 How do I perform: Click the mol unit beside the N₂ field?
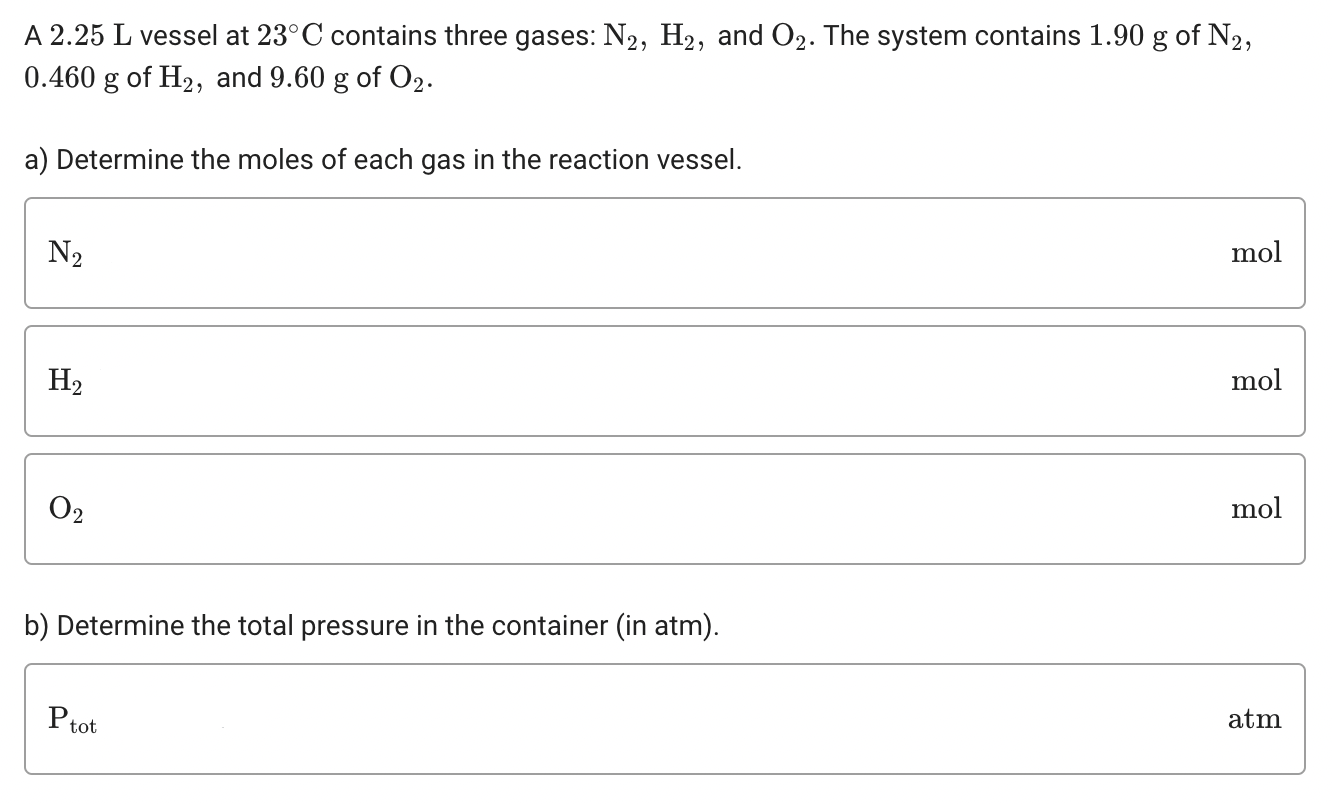pos(1257,253)
